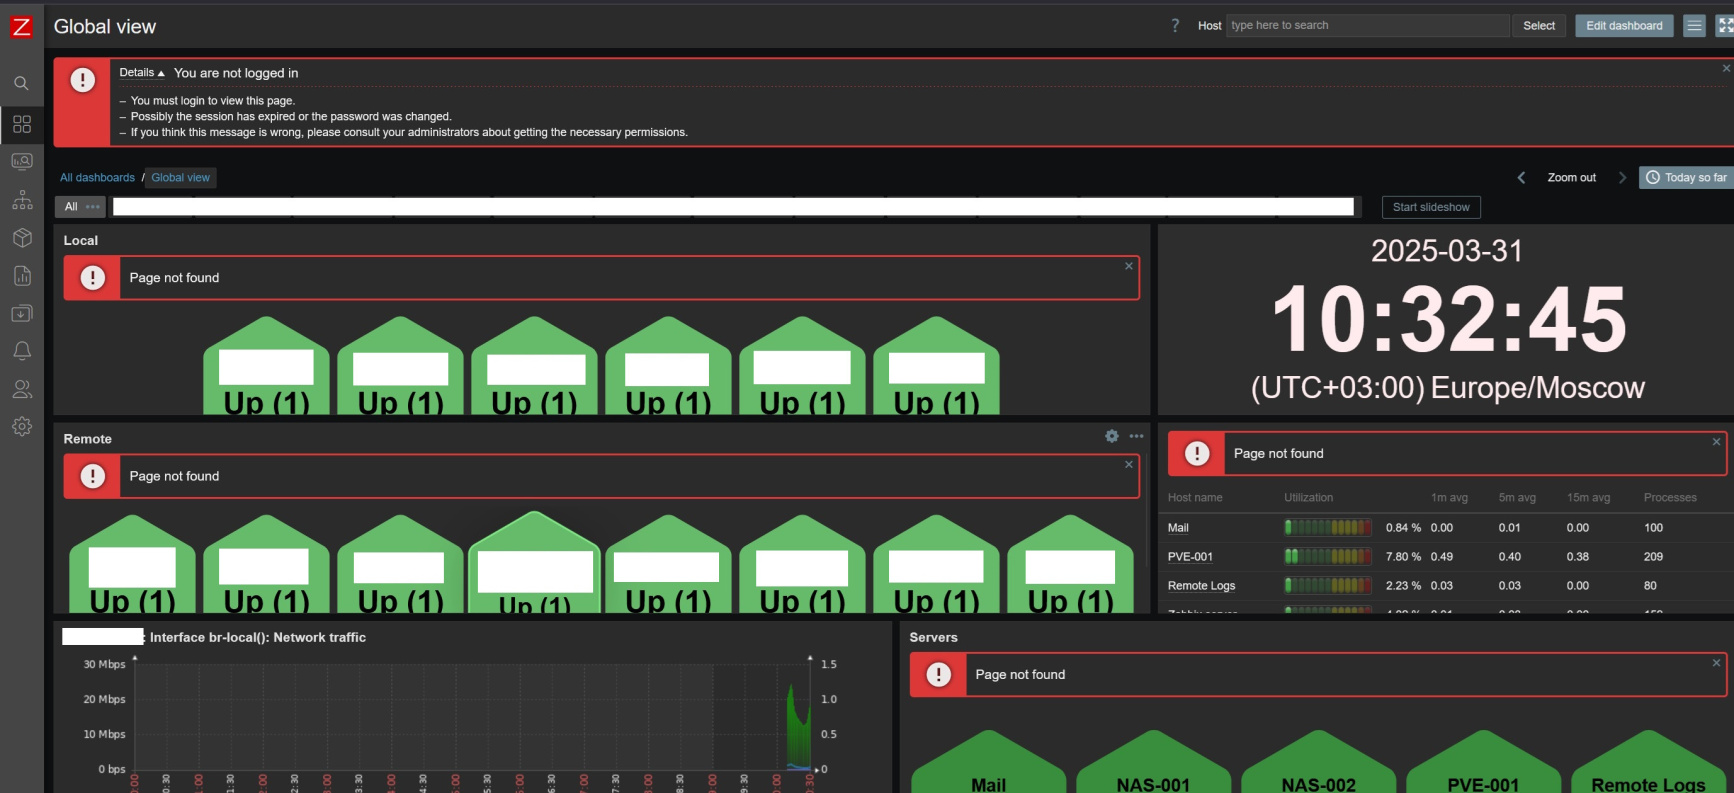Go to next time period with right chevron
Screen dimensions: 1734x793
[1622, 178]
